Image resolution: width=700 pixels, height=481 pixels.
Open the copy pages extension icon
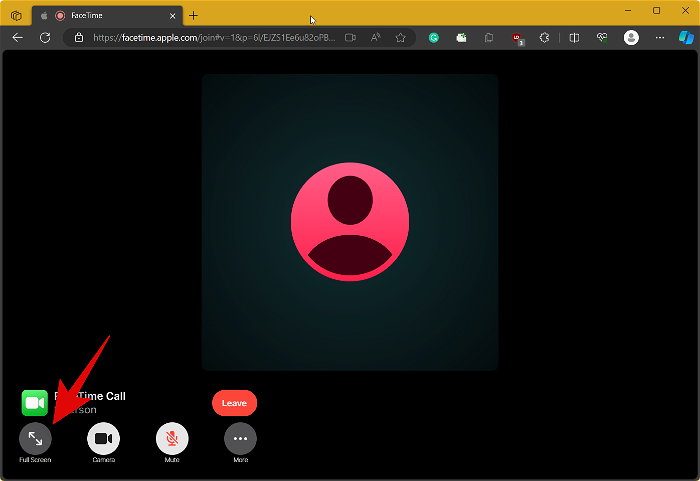pyautogui.click(x=489, y=38)
